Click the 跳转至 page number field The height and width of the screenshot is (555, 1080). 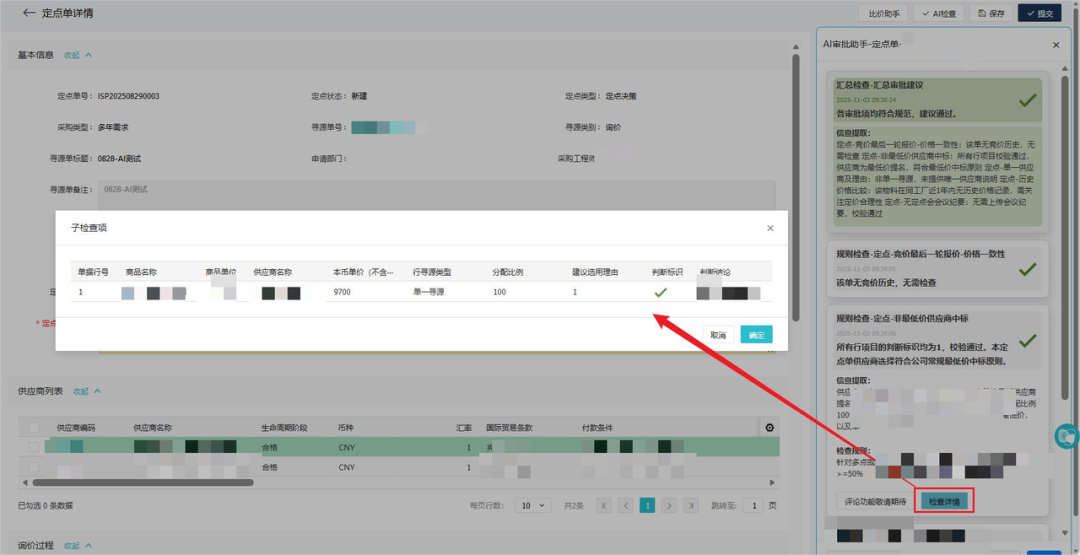(756, 506)
